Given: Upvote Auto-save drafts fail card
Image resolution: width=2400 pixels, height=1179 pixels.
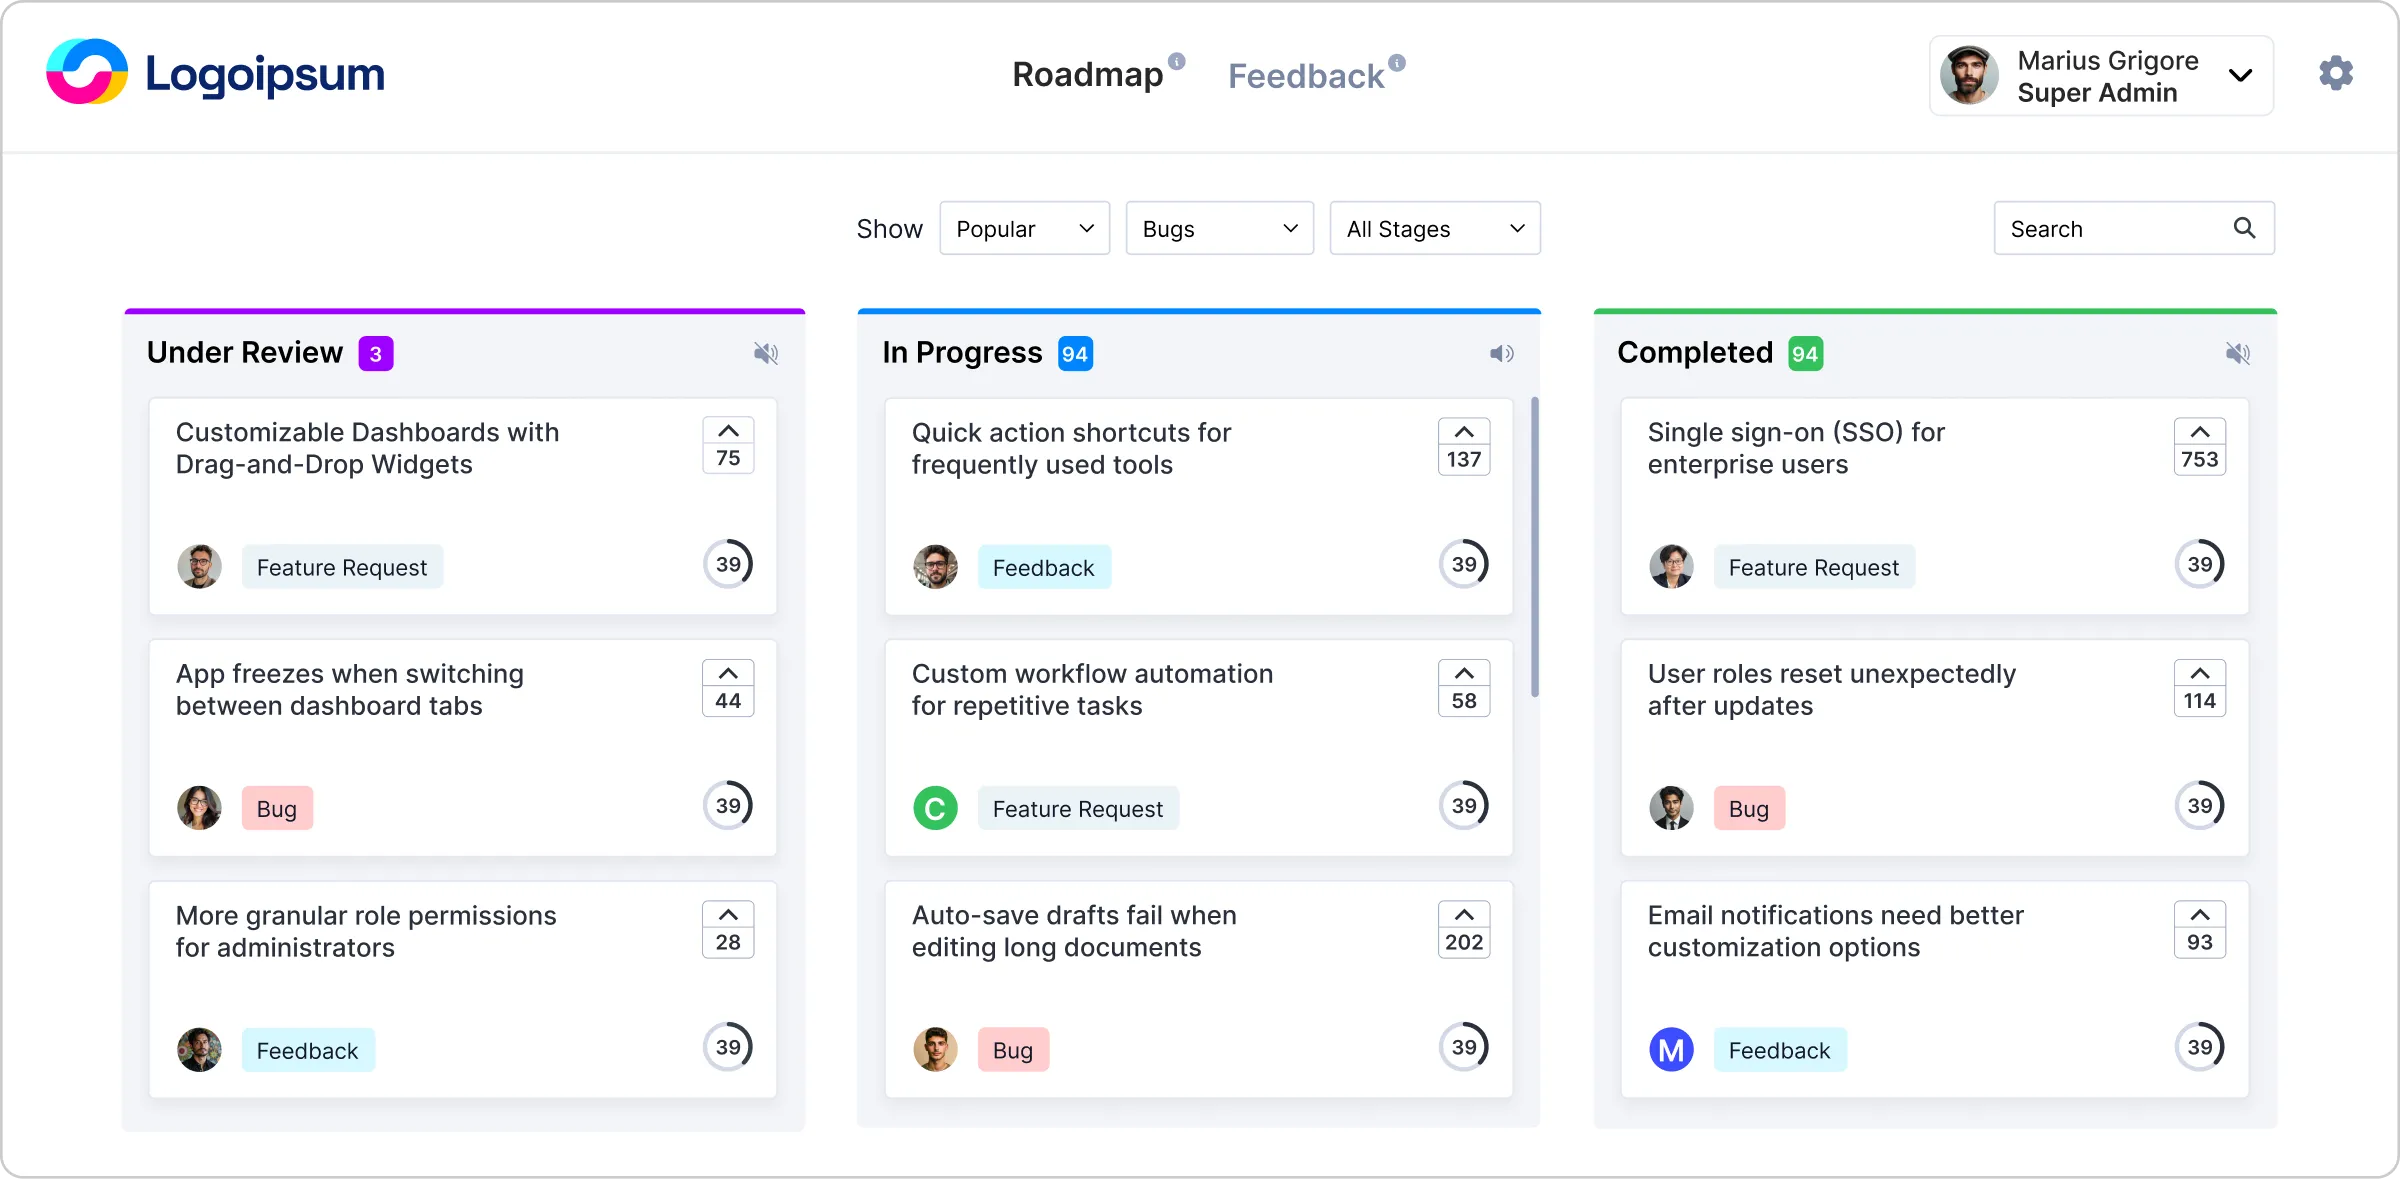Looking at the screenshot, I should [1464, 915].
